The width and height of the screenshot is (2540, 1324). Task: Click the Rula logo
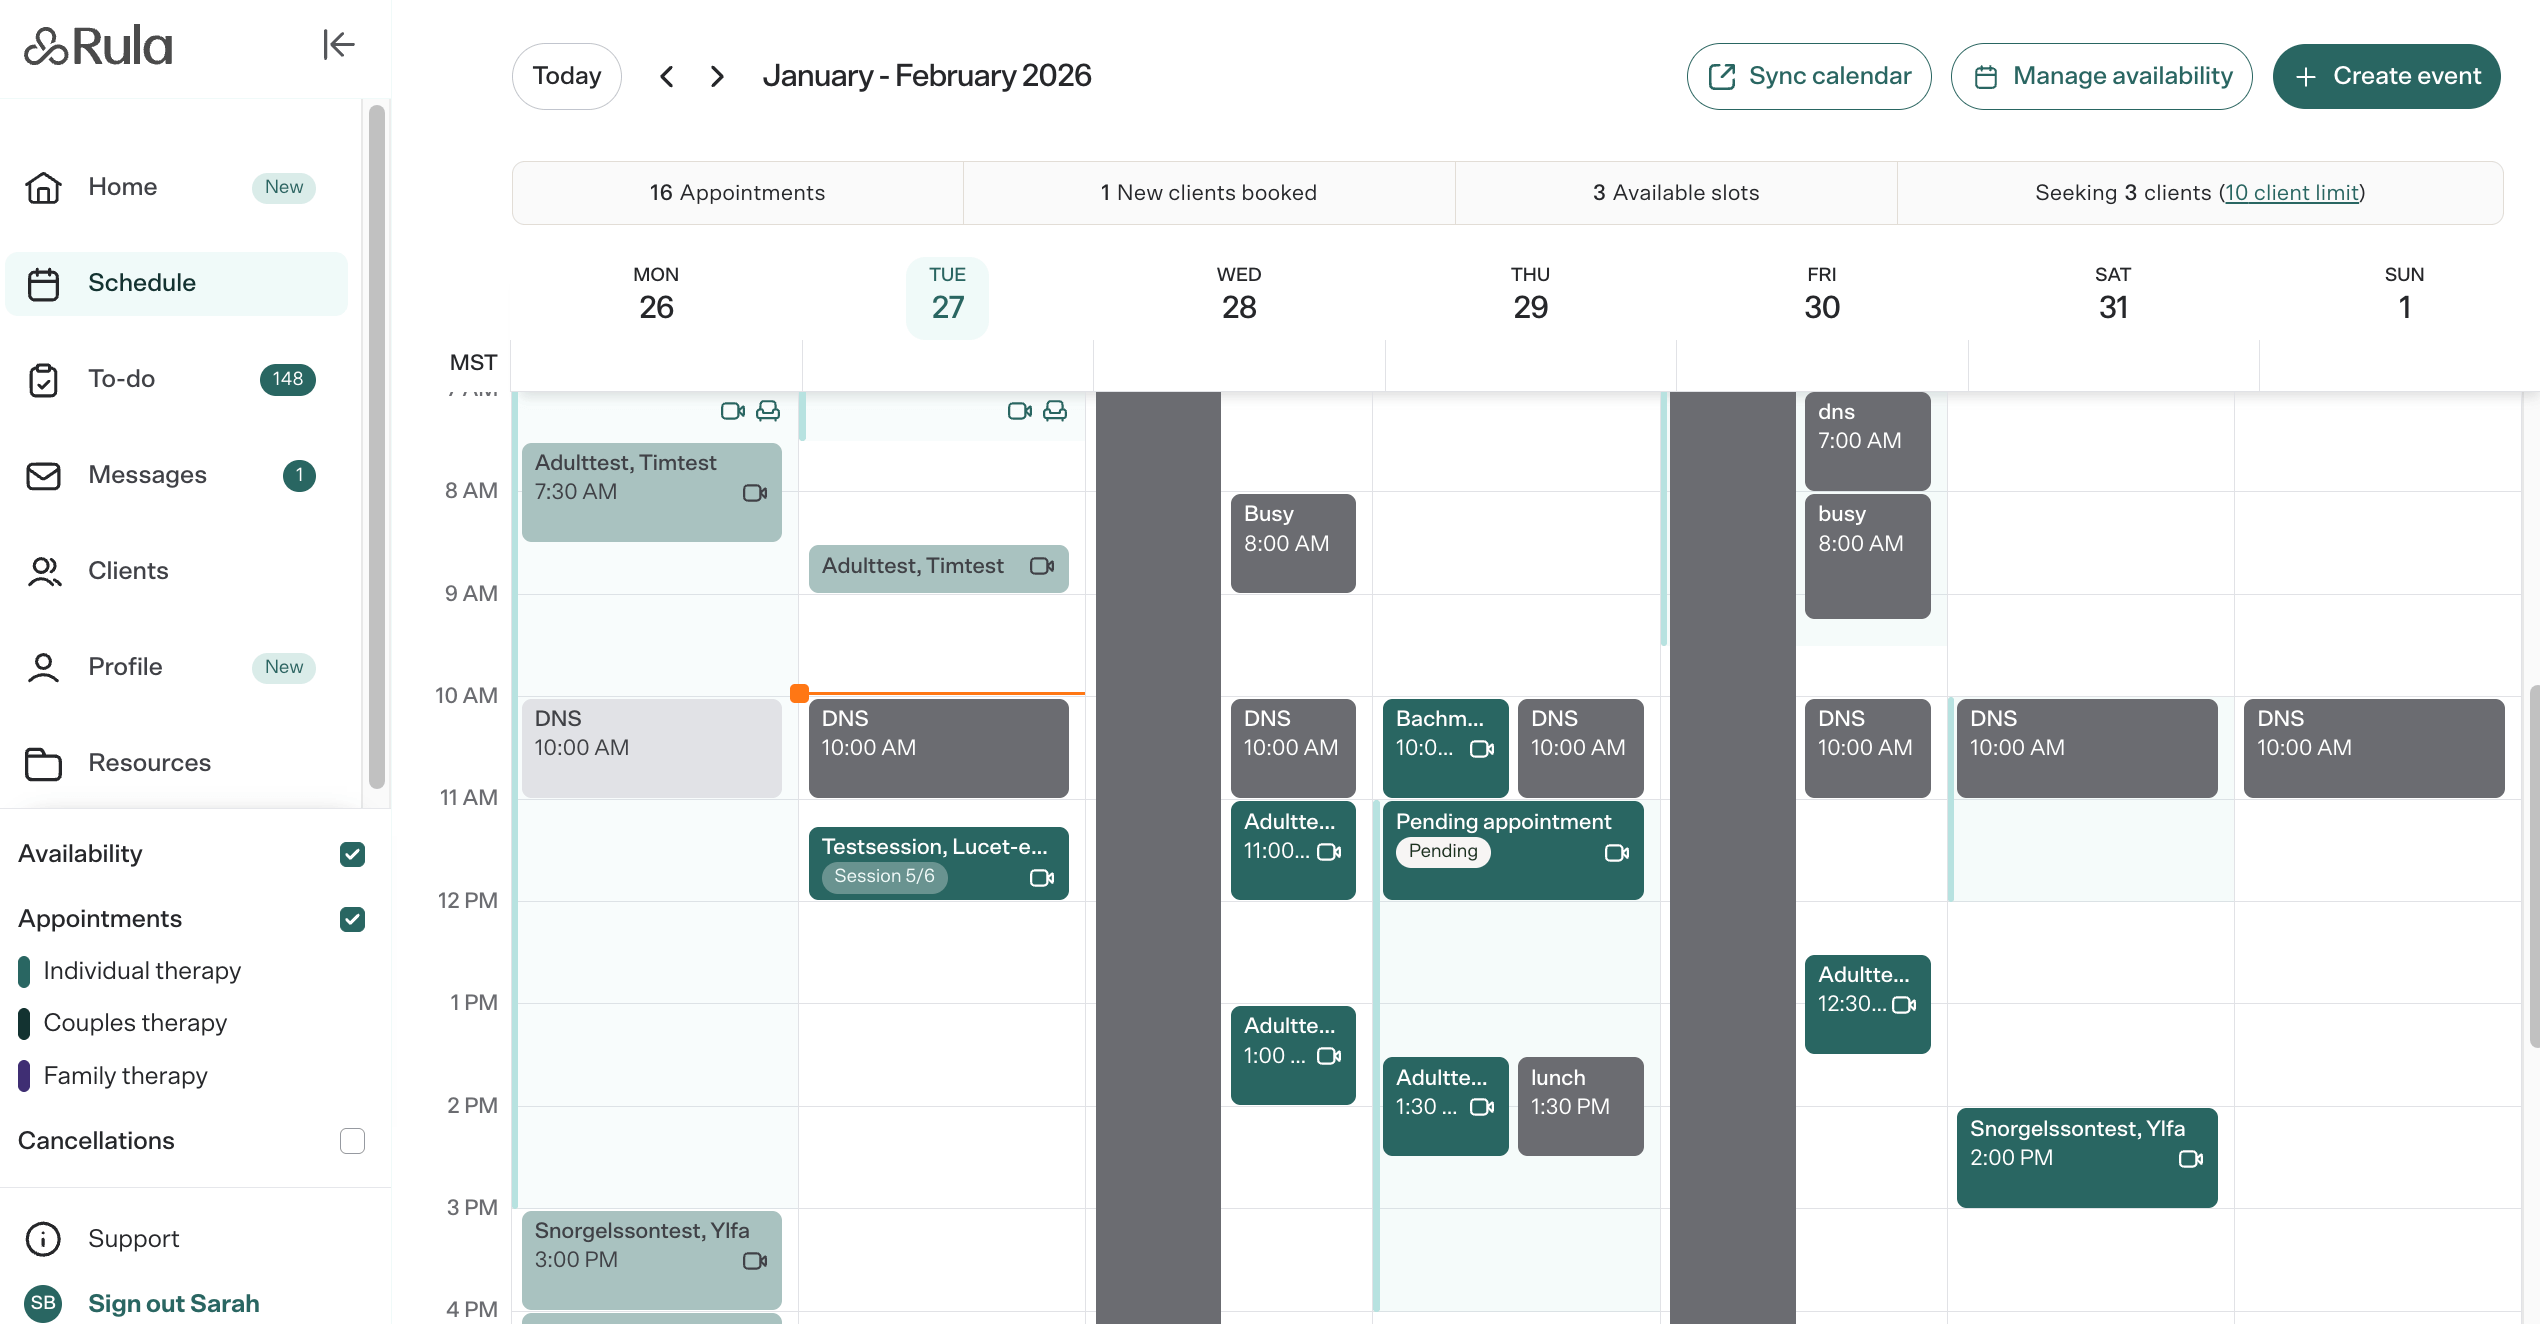(98, 46)
